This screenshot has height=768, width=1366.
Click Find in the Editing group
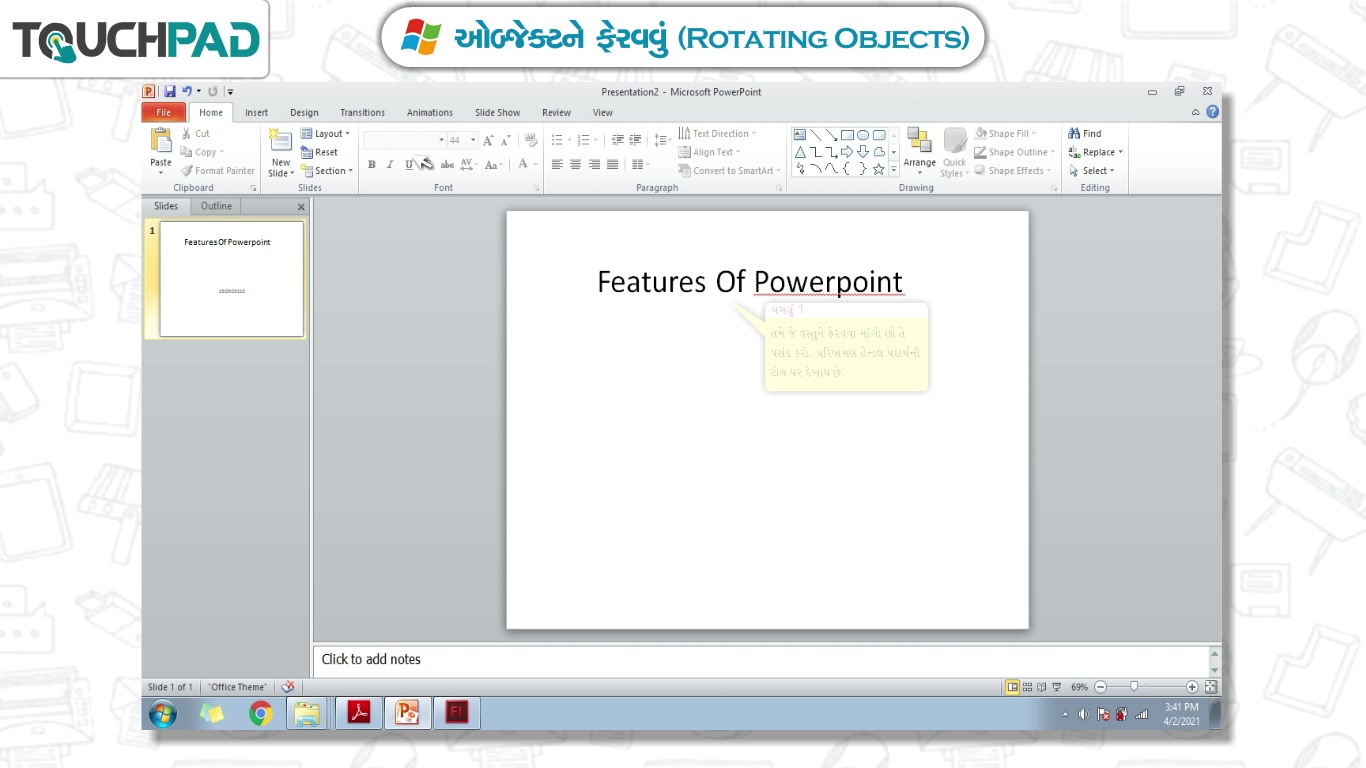pyautogui.click(x=1085, y=133)
